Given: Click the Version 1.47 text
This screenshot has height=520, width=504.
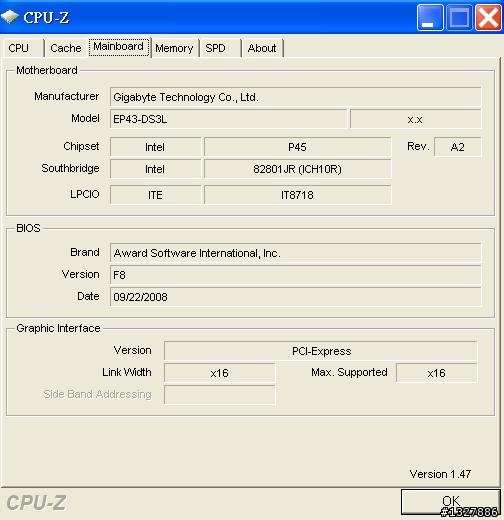Looking at the screenshot, I should [440, 474].
